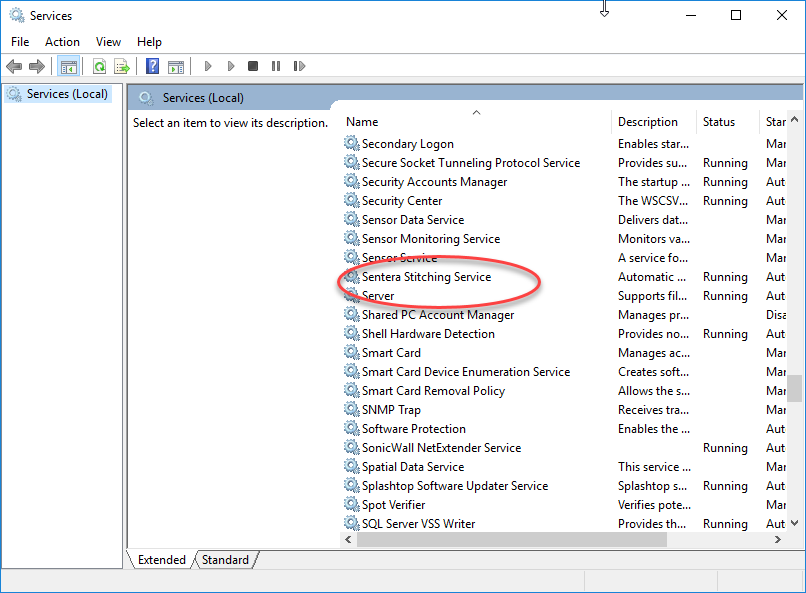Click the horizontal scrollbar thumb under the list

click(x=511, y=540)
